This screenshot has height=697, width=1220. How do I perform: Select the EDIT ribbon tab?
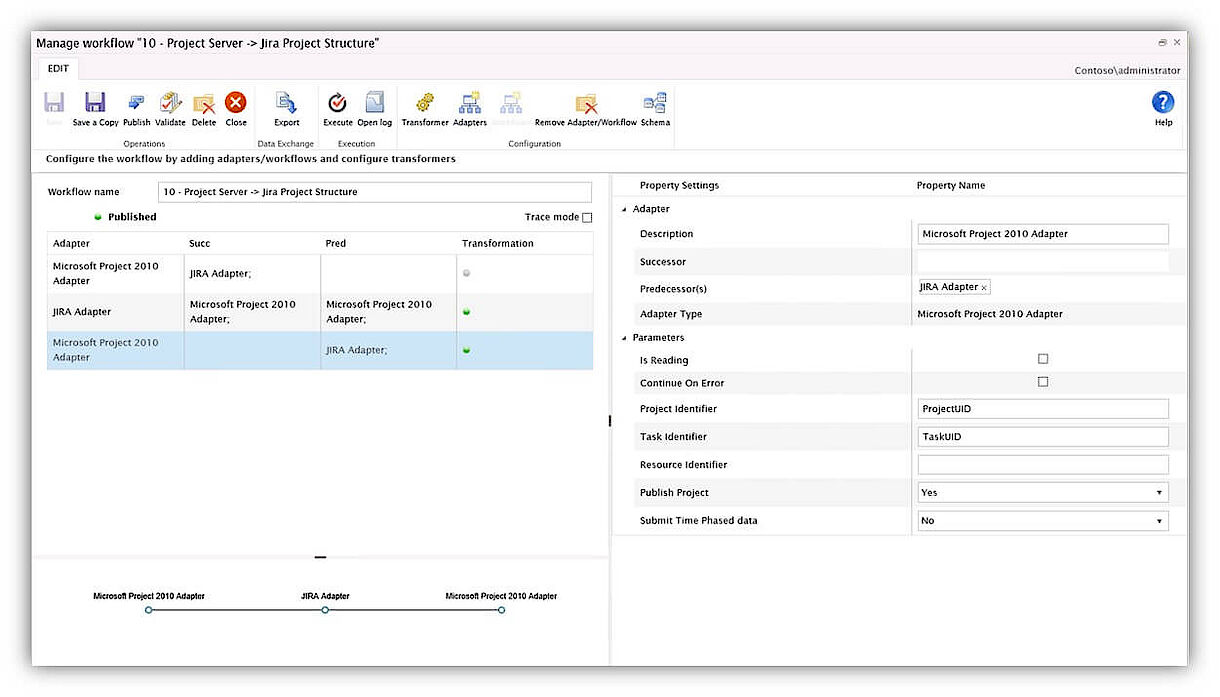58,69
